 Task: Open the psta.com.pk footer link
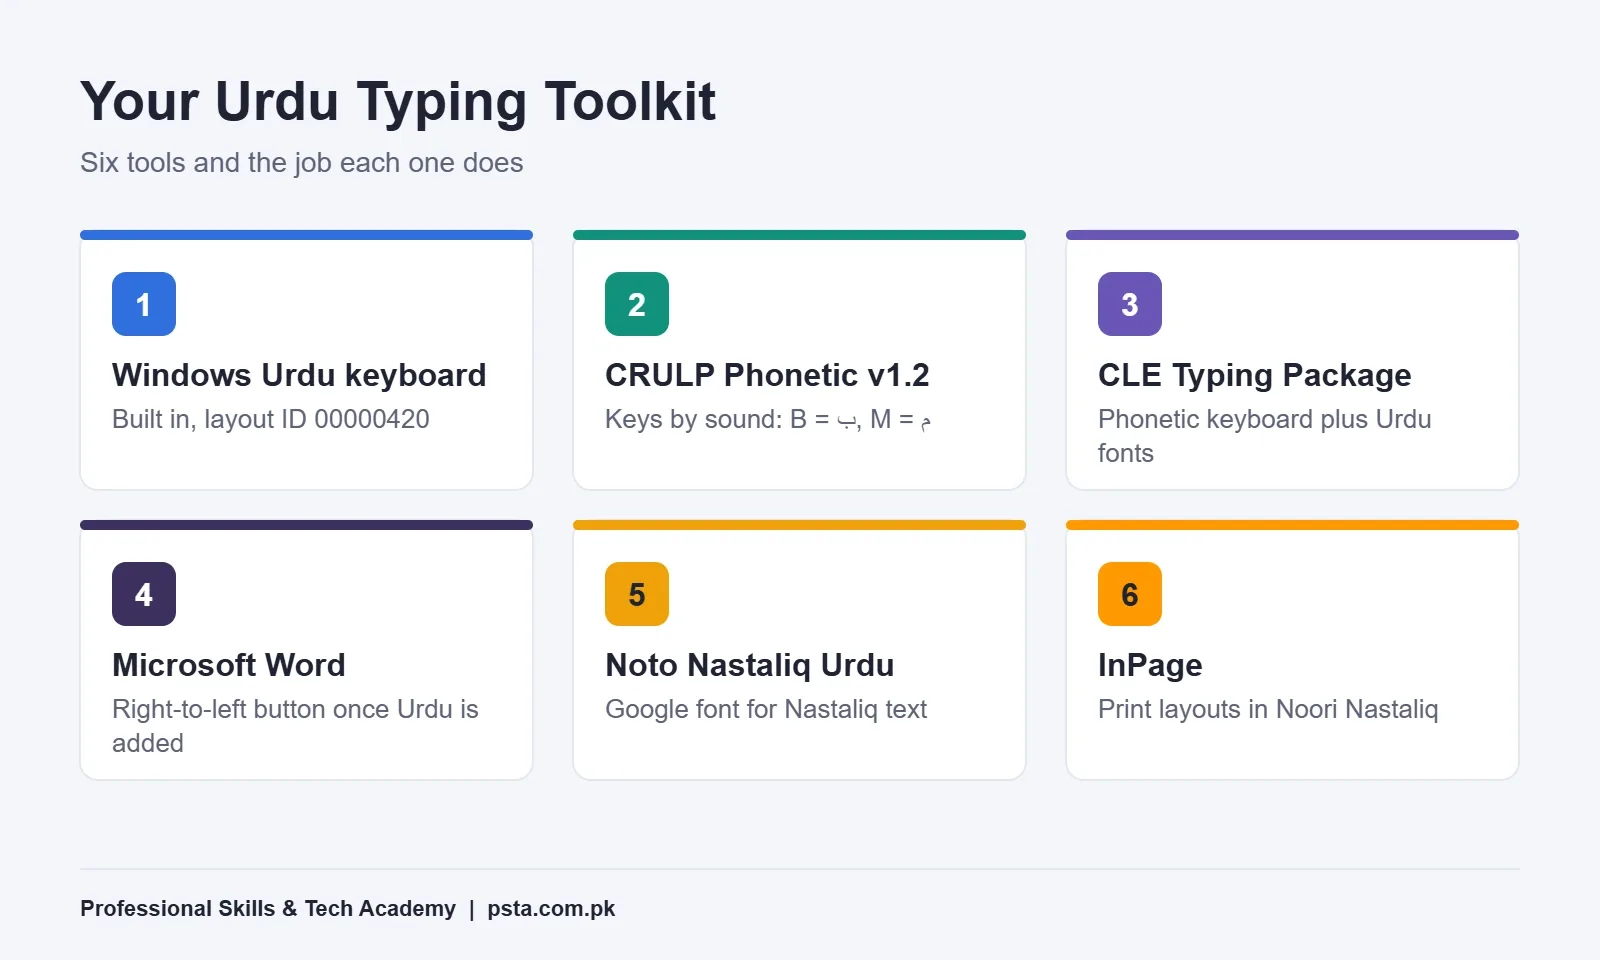(551, 908)
